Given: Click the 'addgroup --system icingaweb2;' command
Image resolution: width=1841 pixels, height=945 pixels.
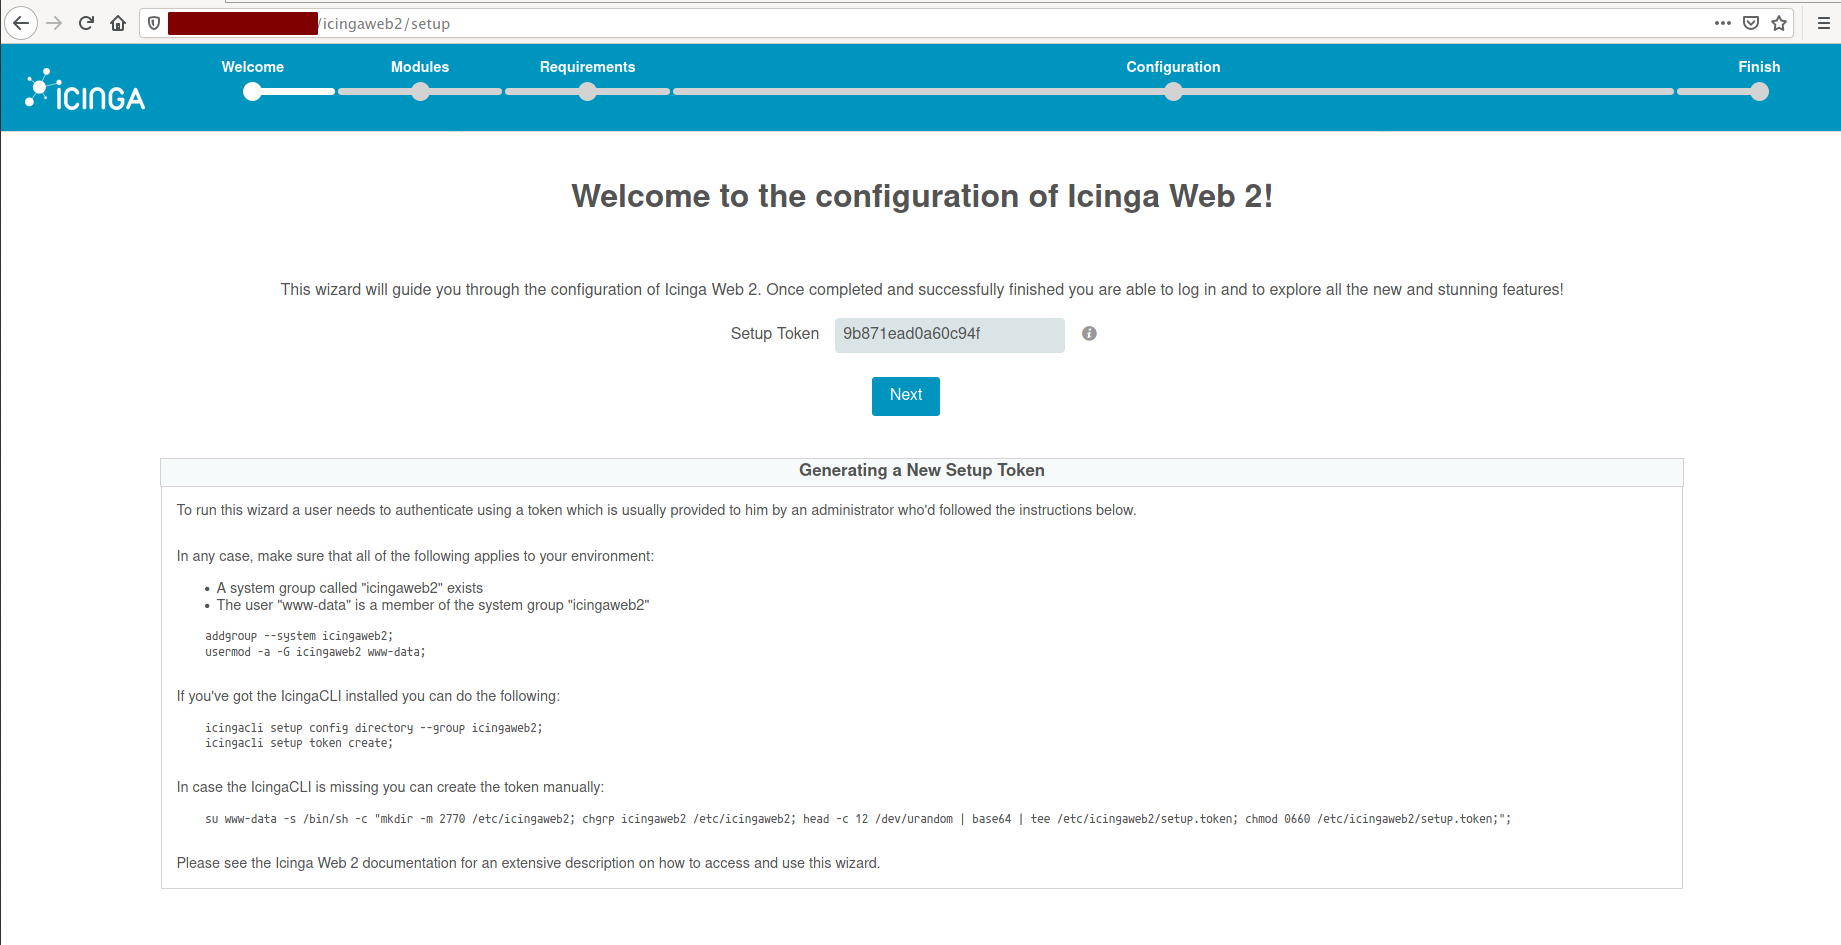Looking at the screenshot, I should click(299, 636).
